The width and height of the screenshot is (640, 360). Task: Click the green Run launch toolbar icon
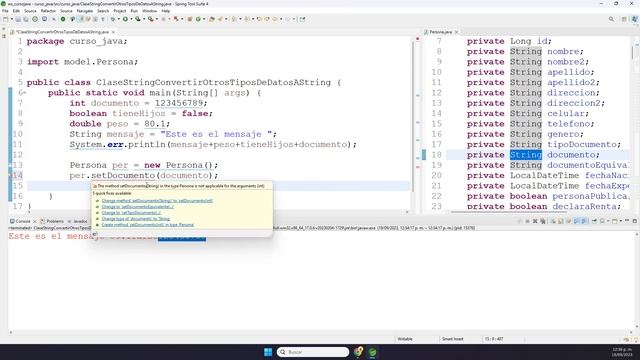(x=125, y=19)
